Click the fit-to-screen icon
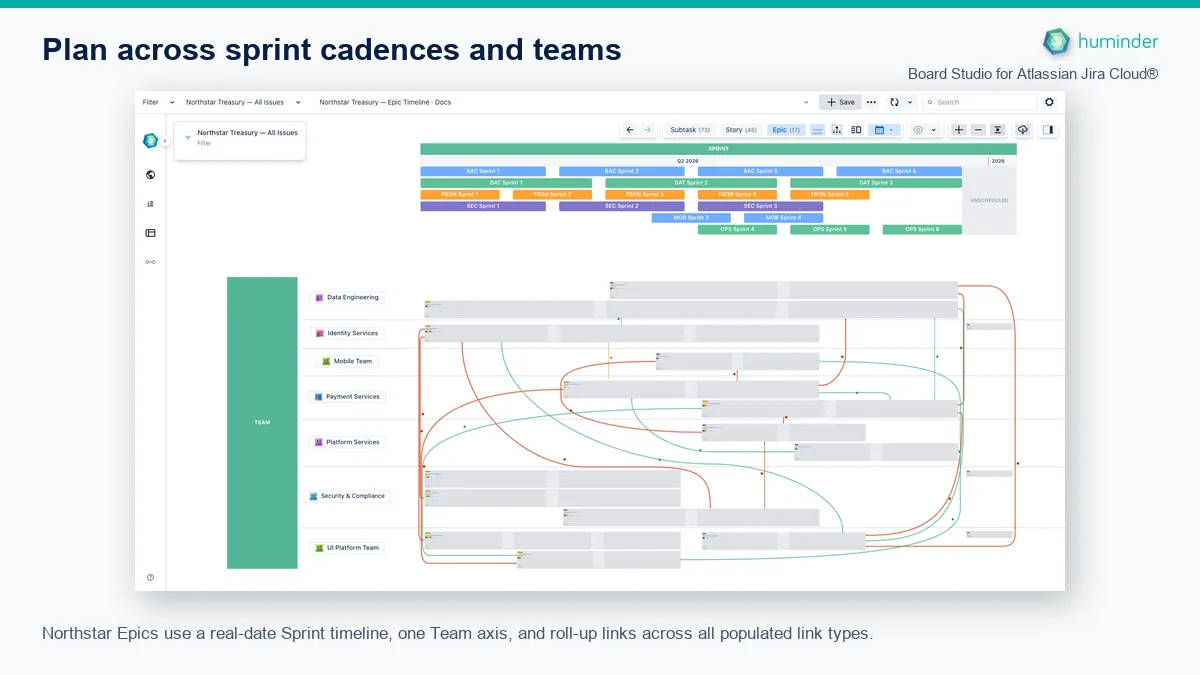The image size is (1200, 675). 998,130
